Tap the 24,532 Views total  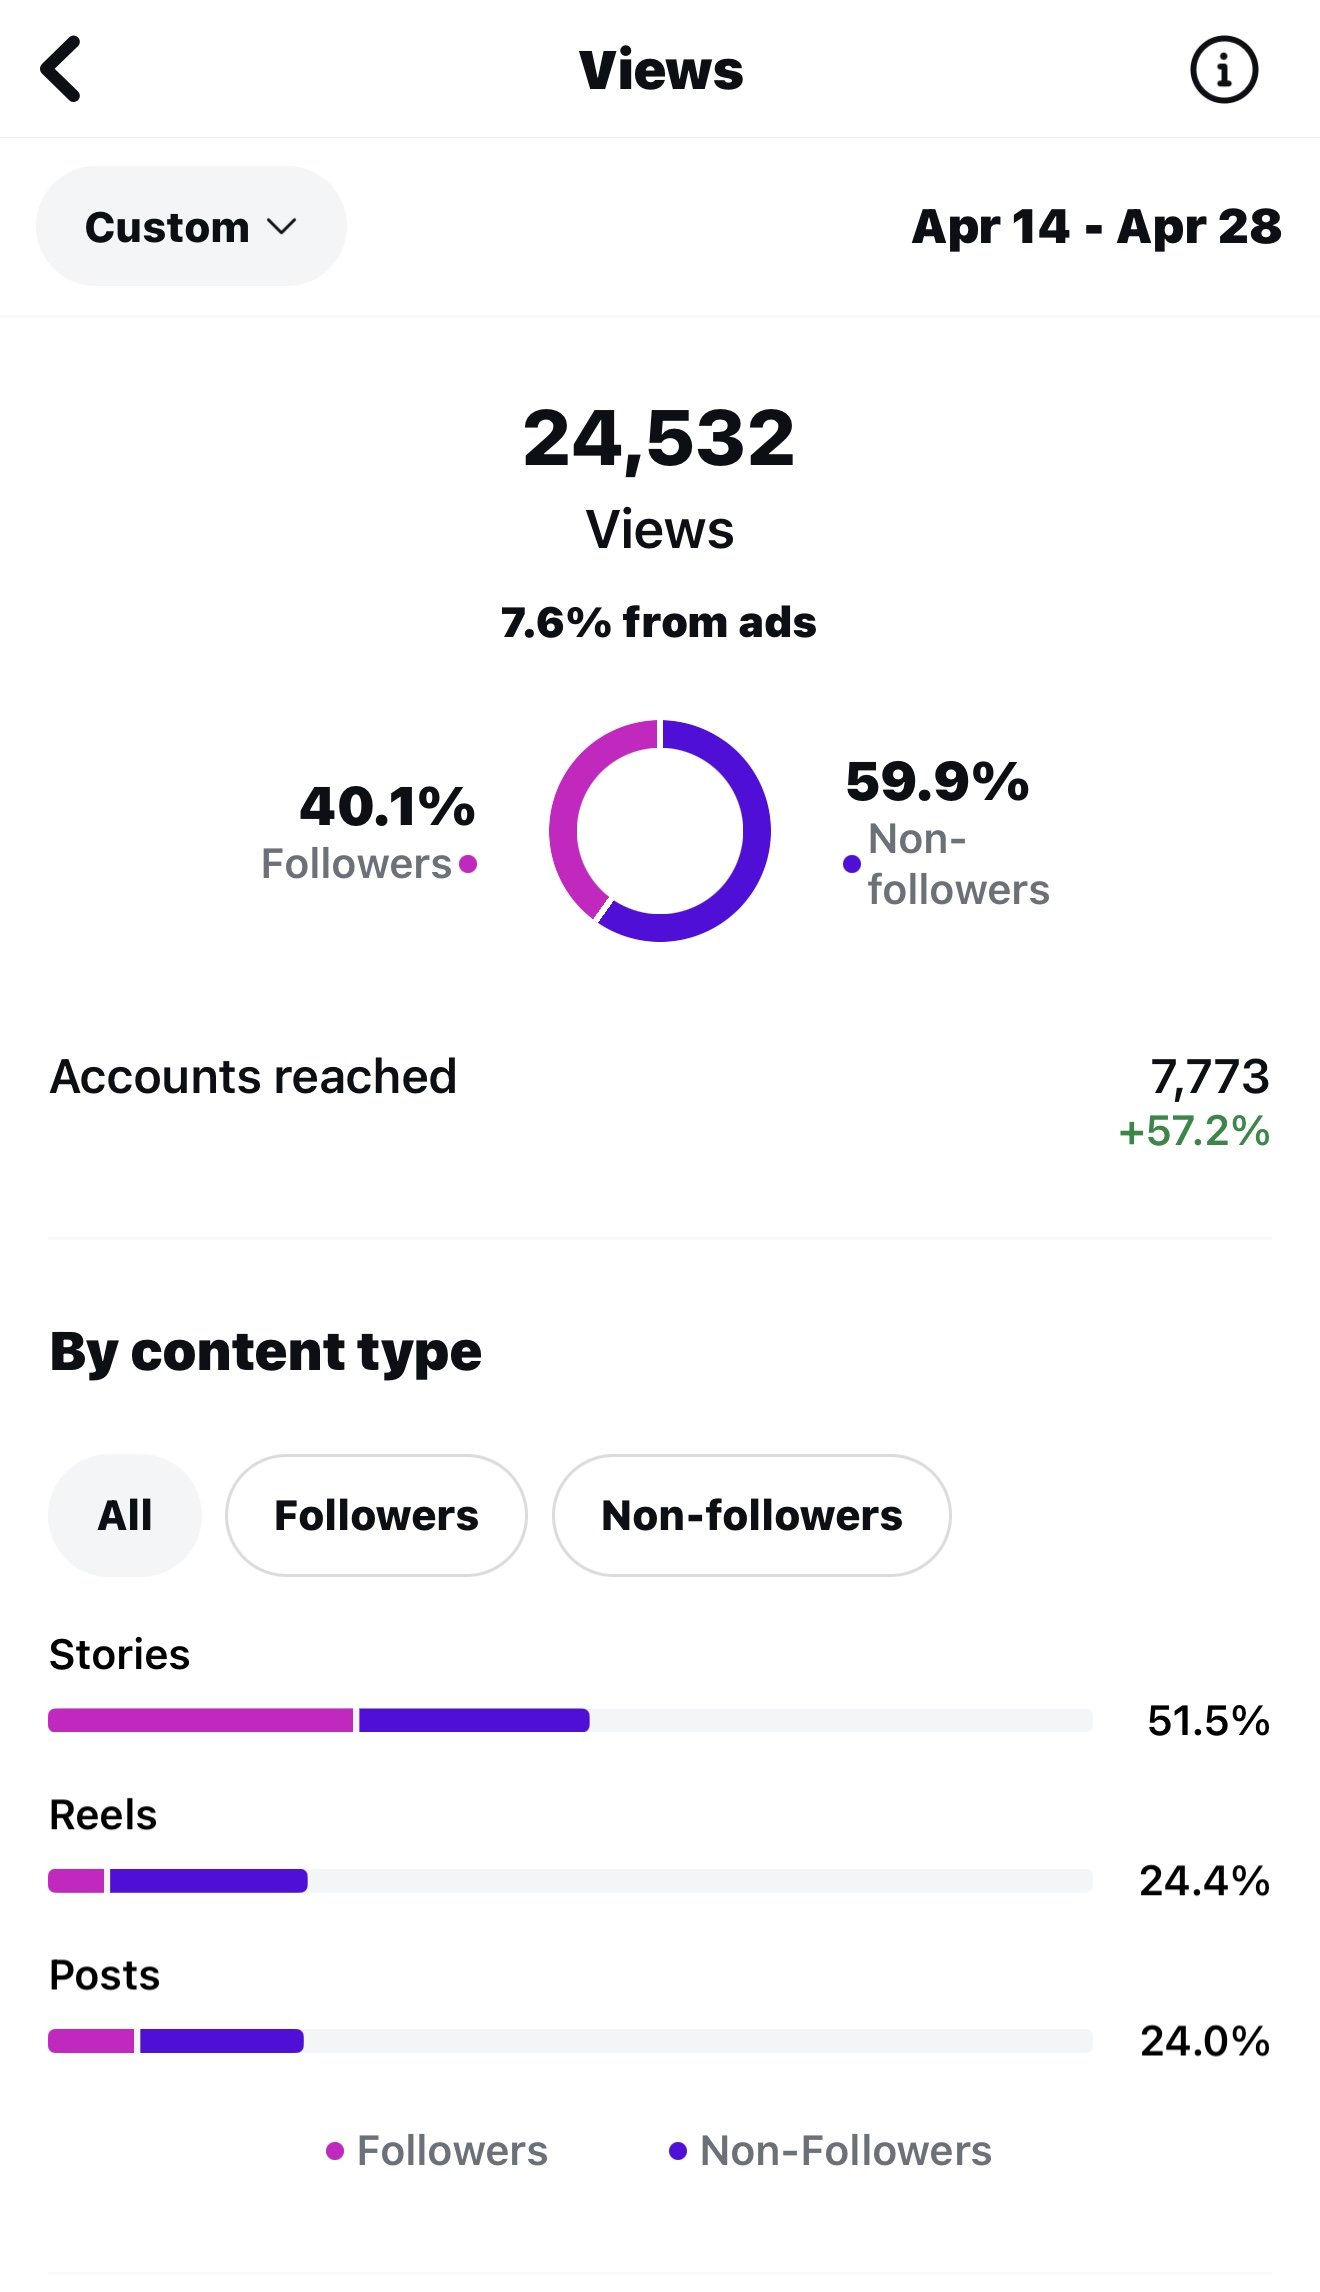[x=659, y=438]
